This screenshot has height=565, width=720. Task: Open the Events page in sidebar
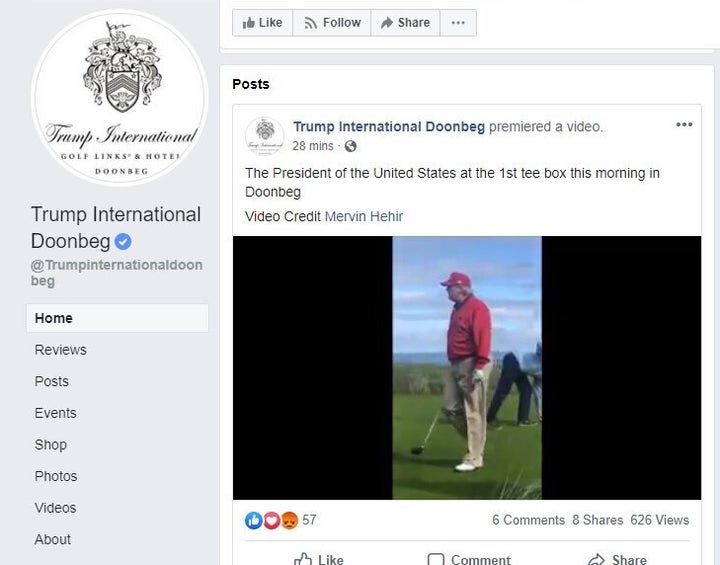[55, 413]
